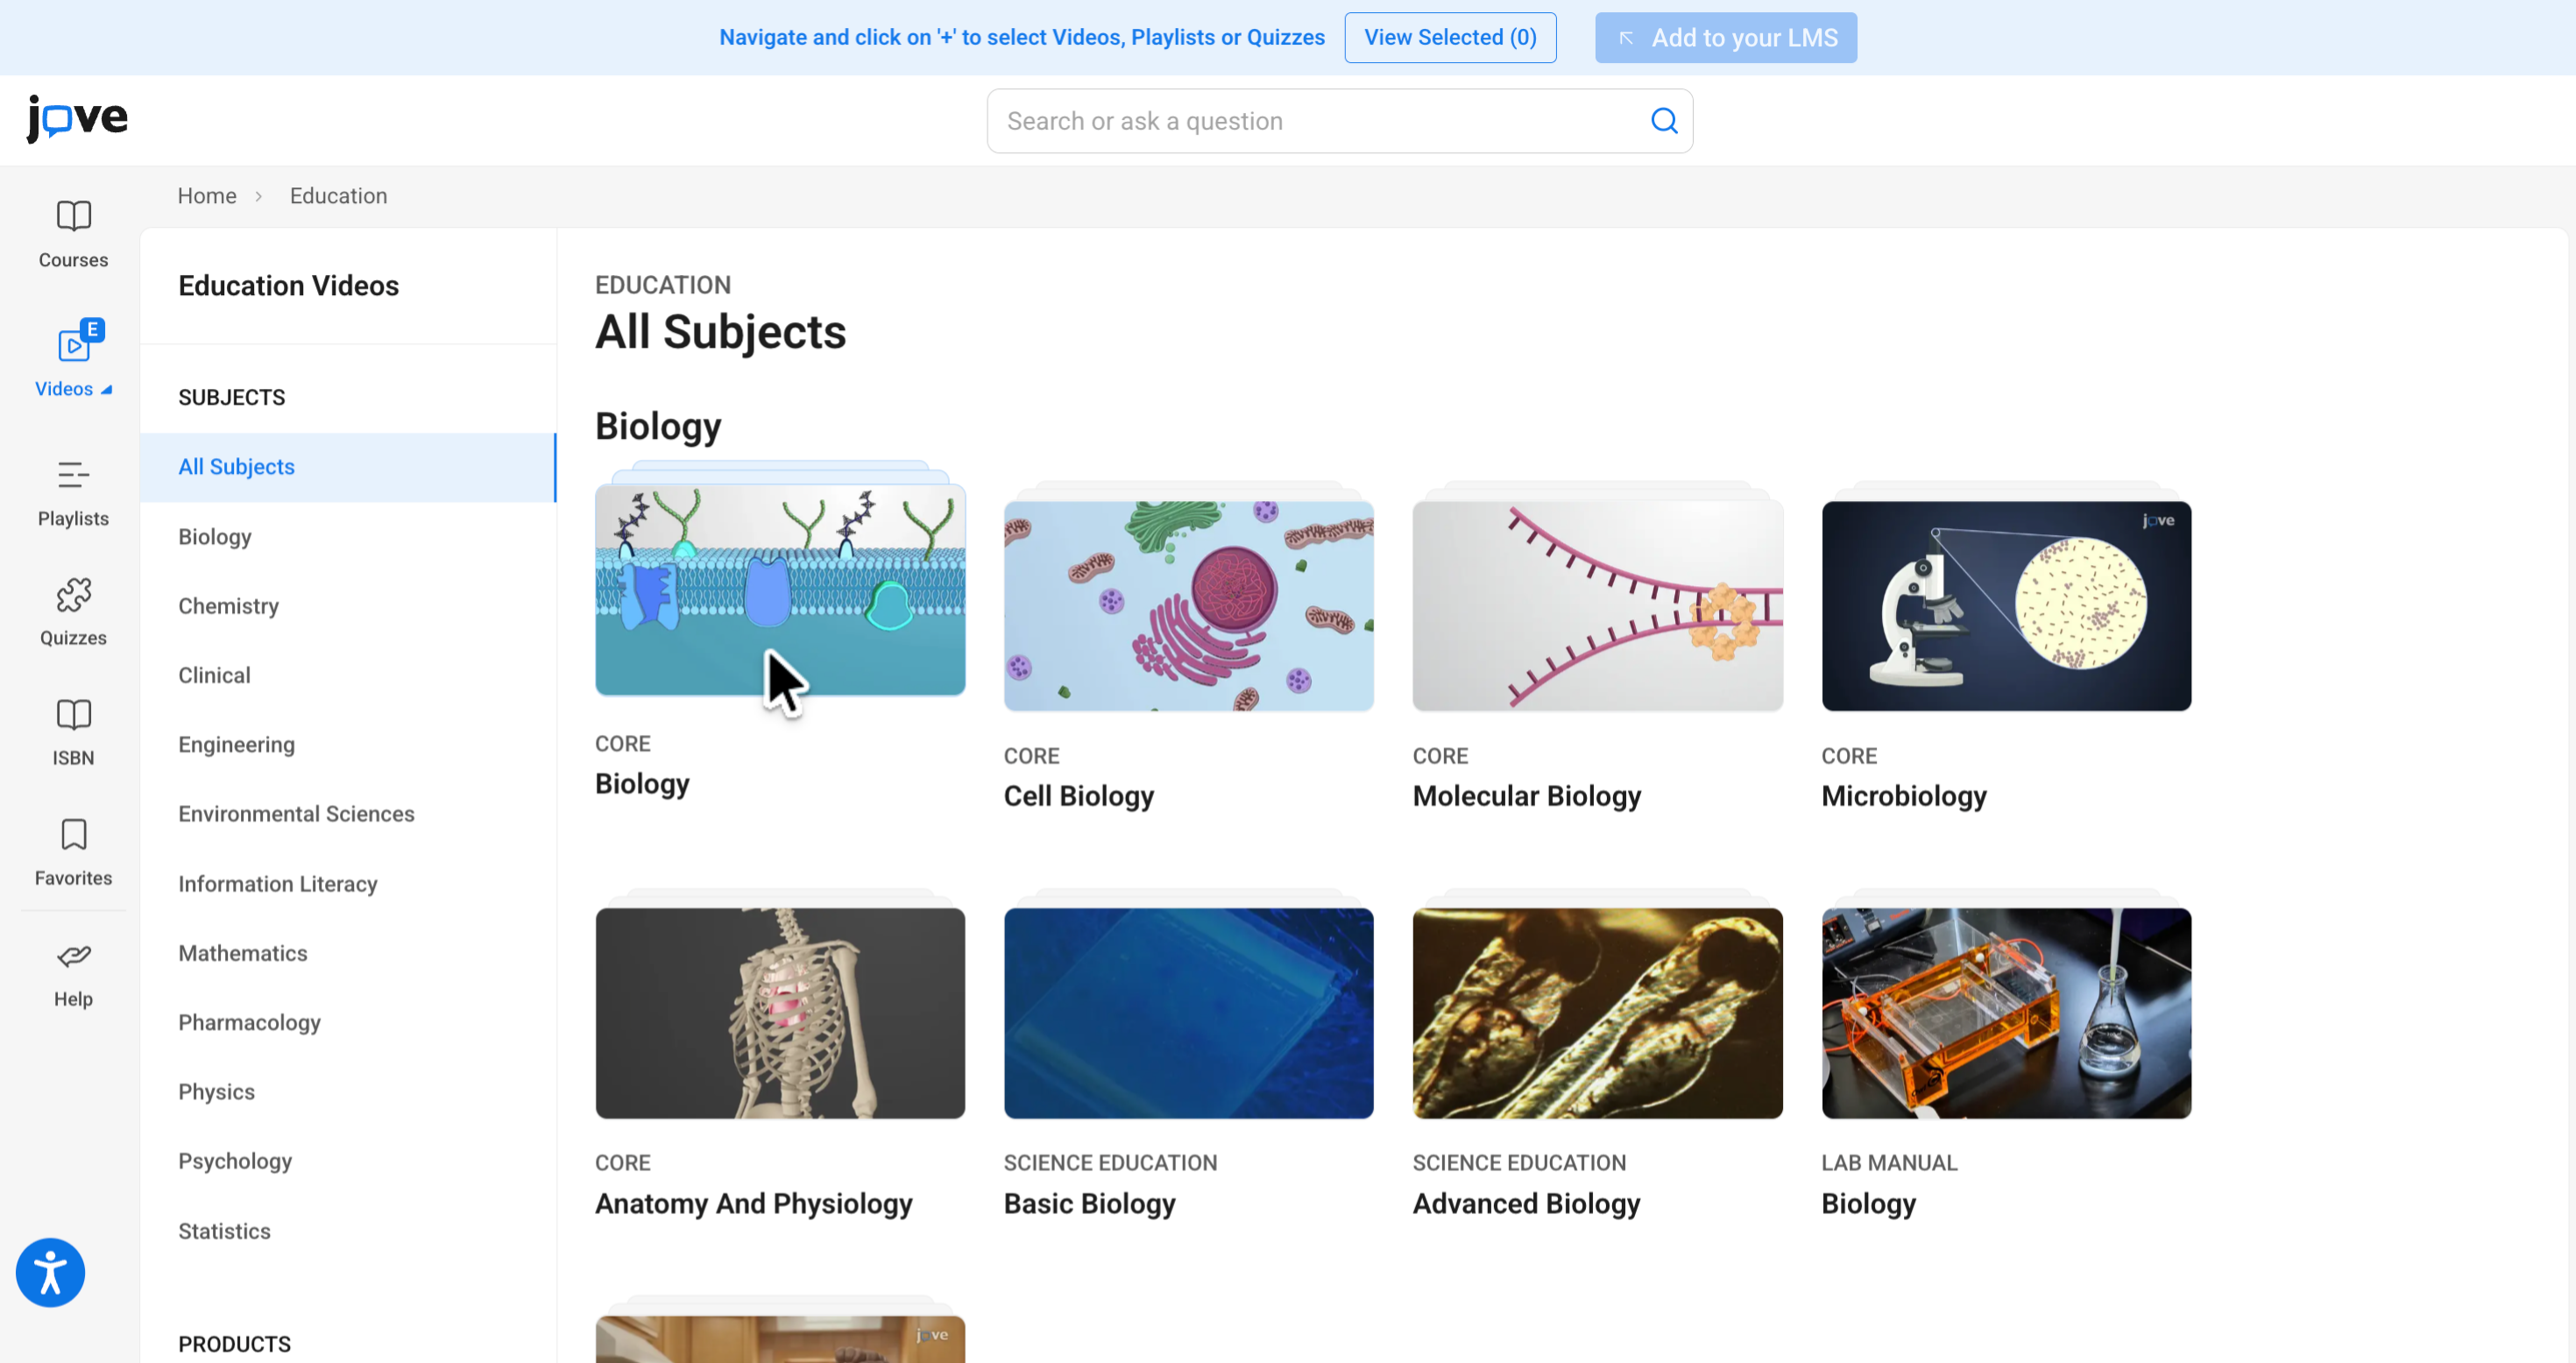
Task: Open Basic Biology blue gel thumbnail
Action: [x=1188, y=1013]
